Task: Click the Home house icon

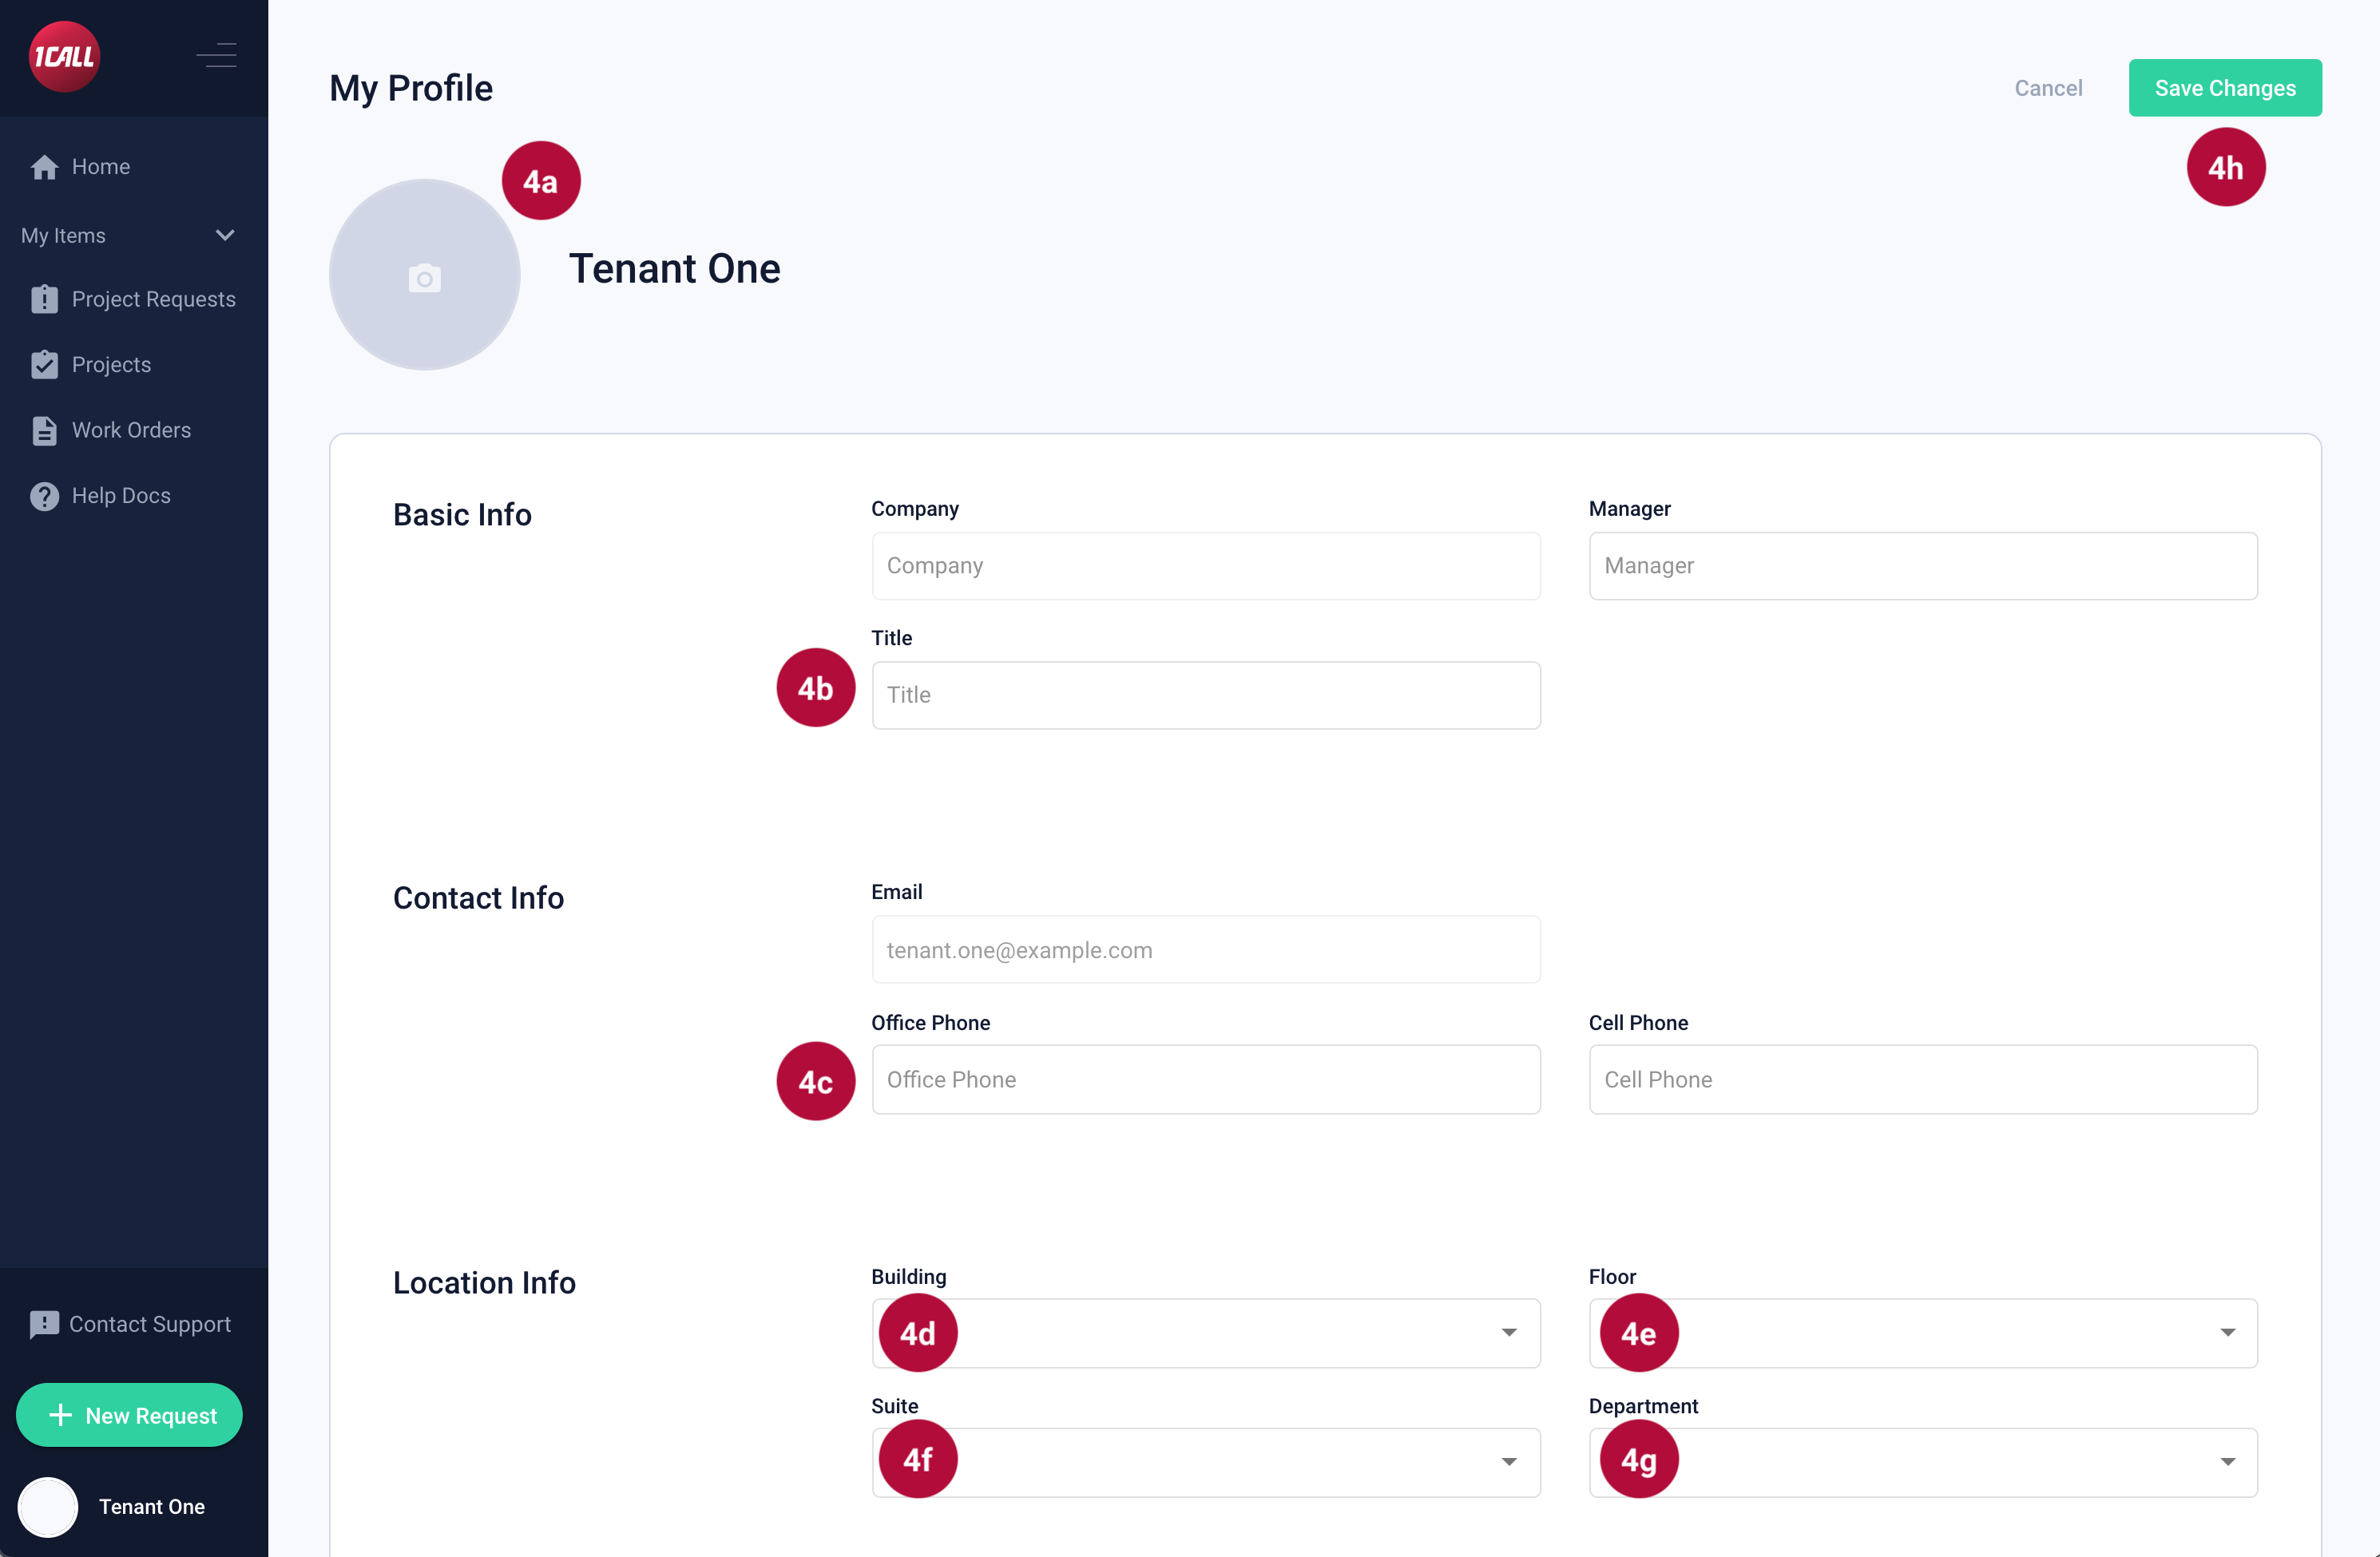Action: [44, 167]
